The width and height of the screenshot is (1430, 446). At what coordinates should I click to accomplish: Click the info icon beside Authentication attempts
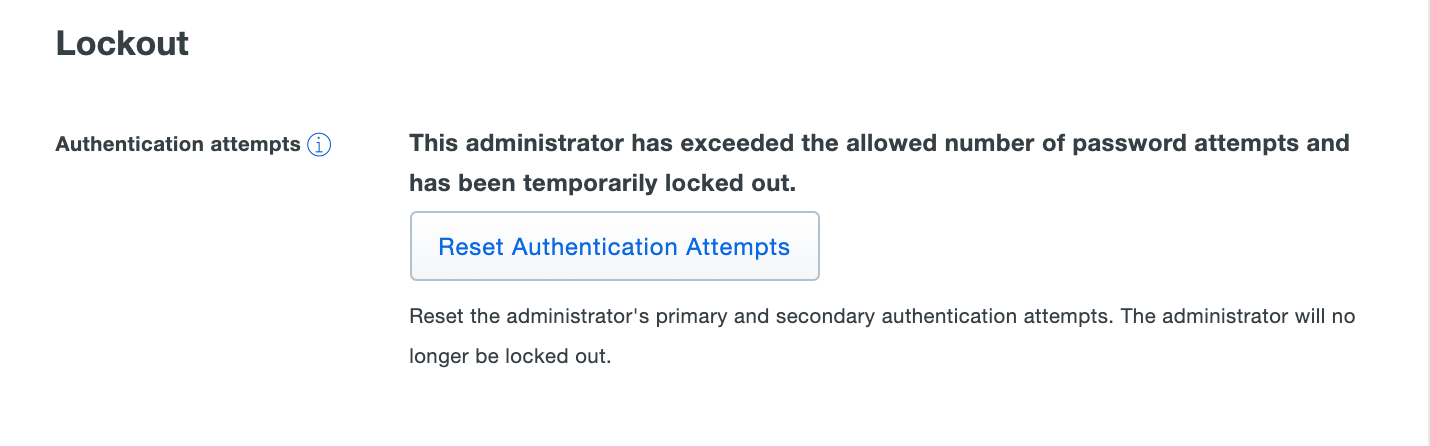[319, 145]
